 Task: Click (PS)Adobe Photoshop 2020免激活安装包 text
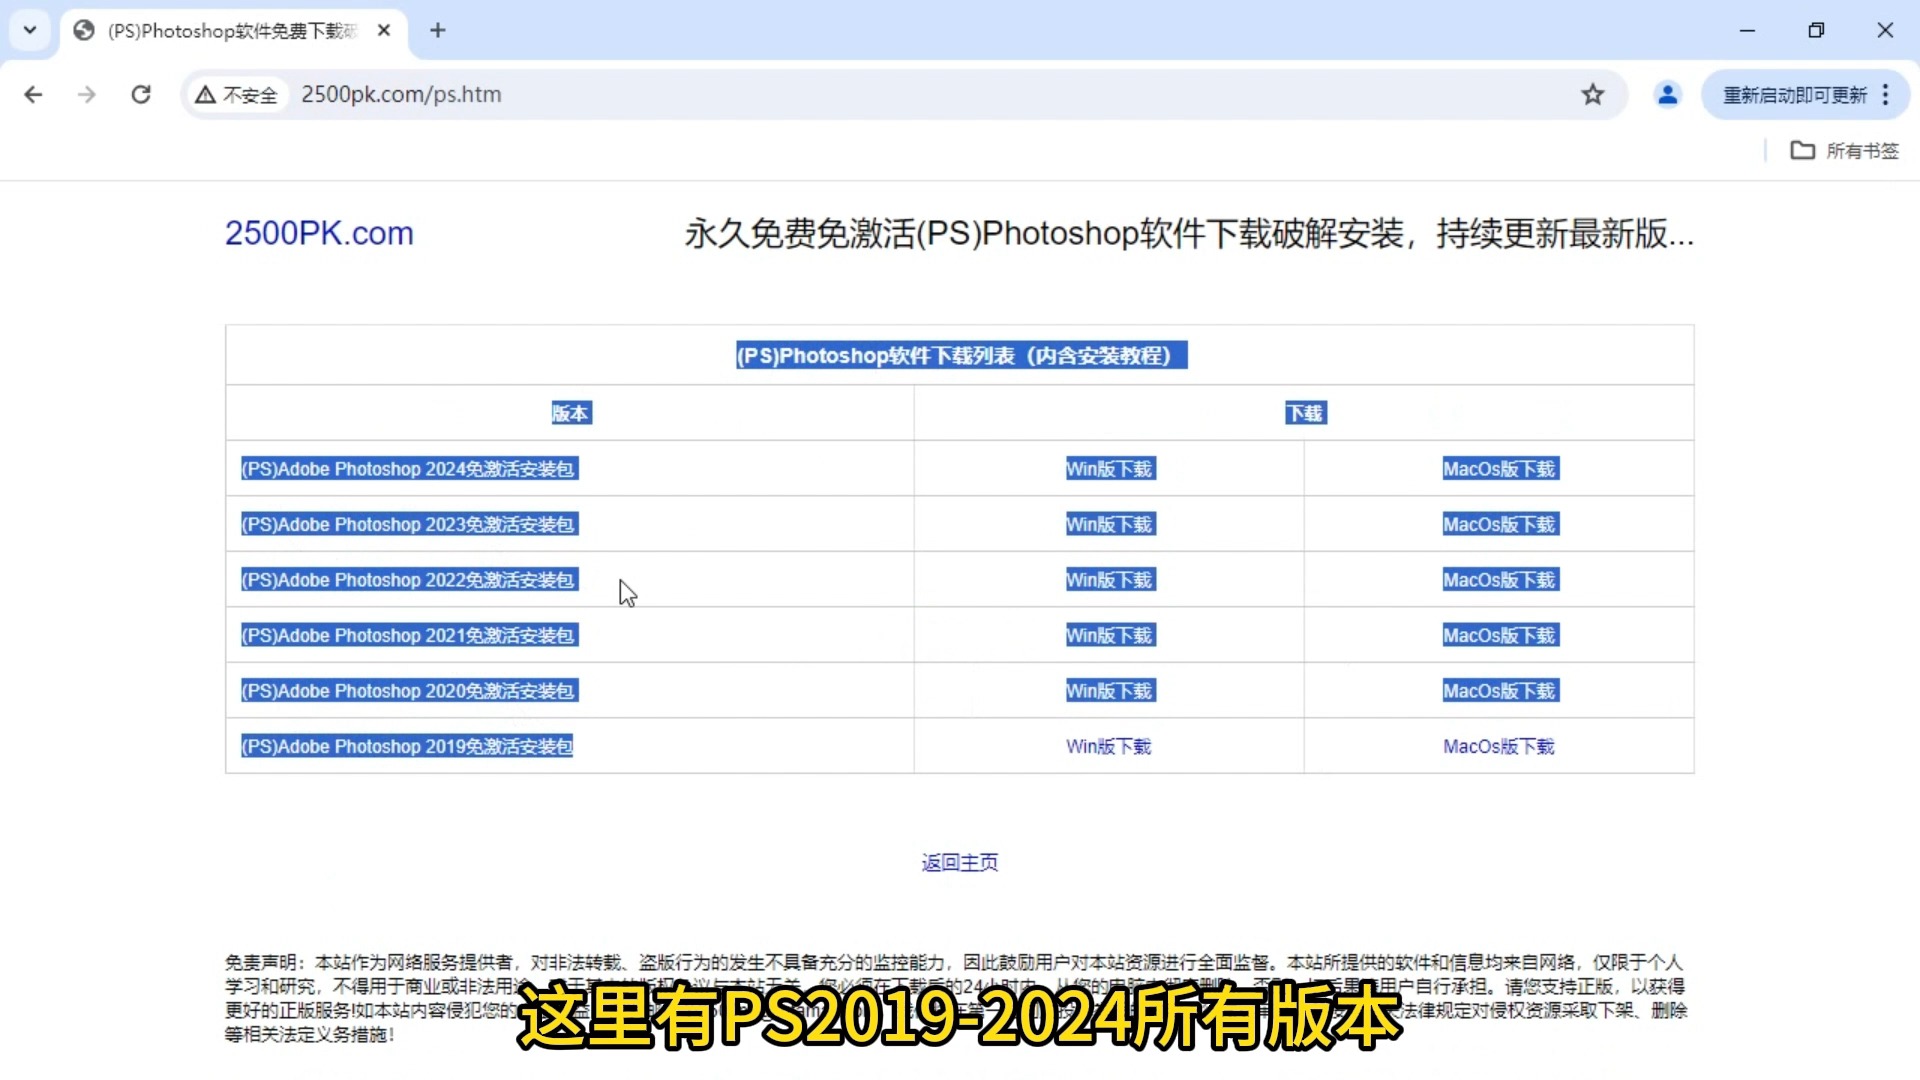[409, 691]
